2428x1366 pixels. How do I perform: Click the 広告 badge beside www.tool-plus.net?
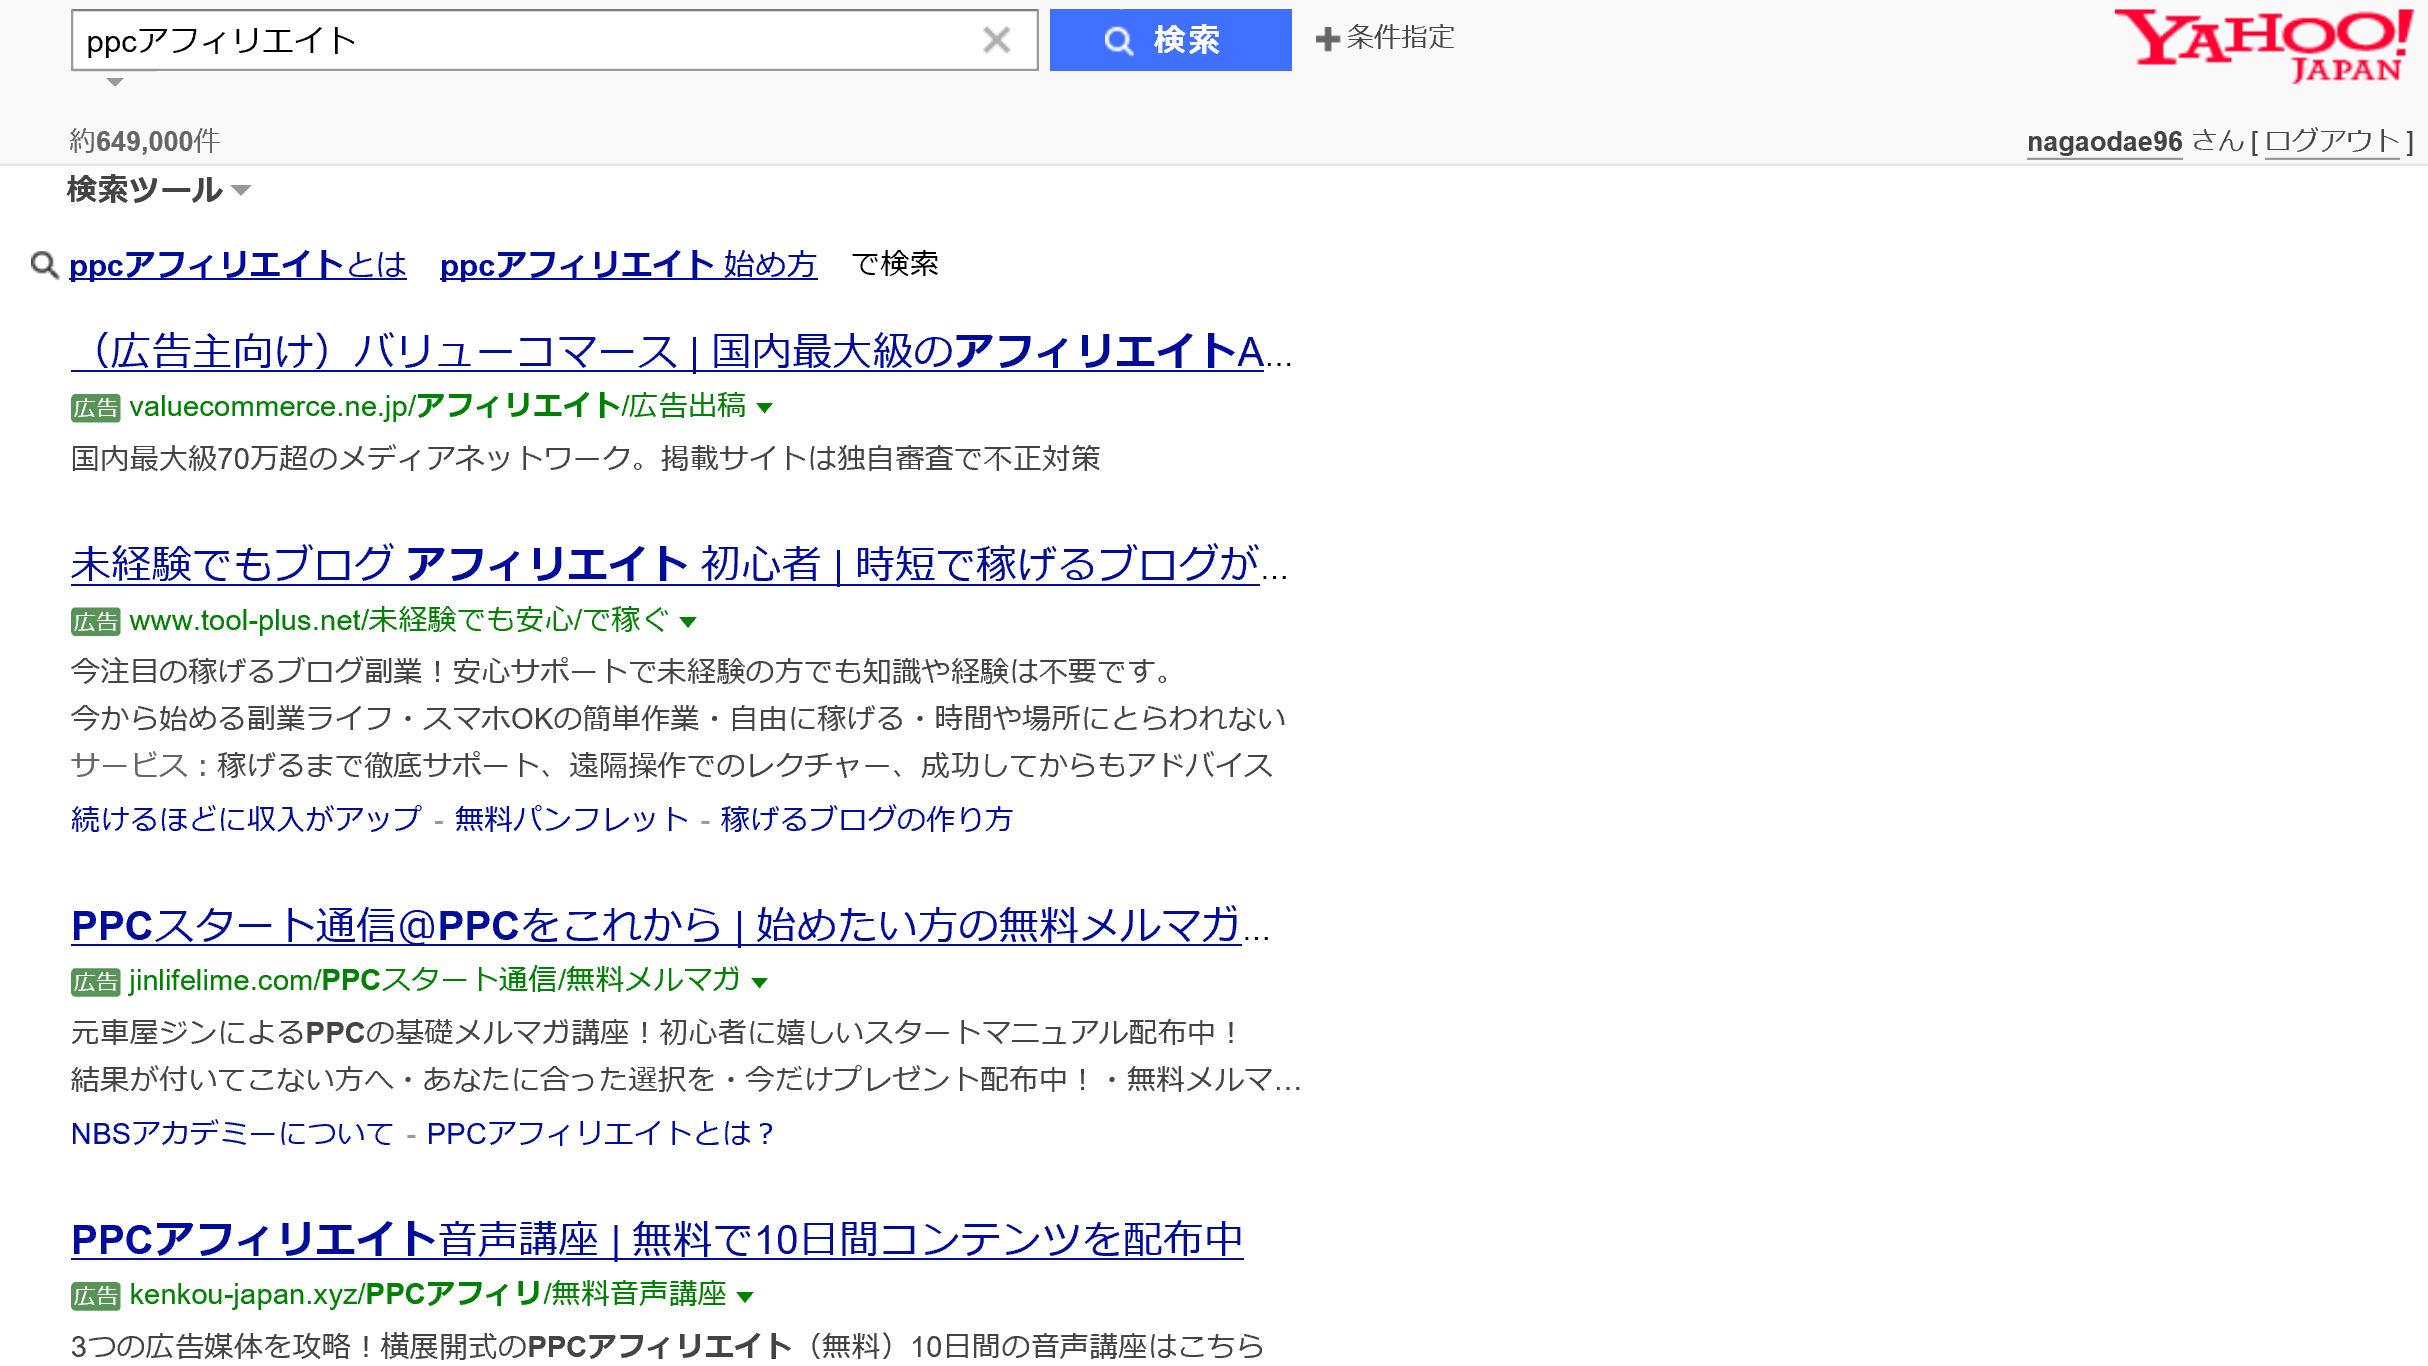pyautogui.click(x=96, y=621)
